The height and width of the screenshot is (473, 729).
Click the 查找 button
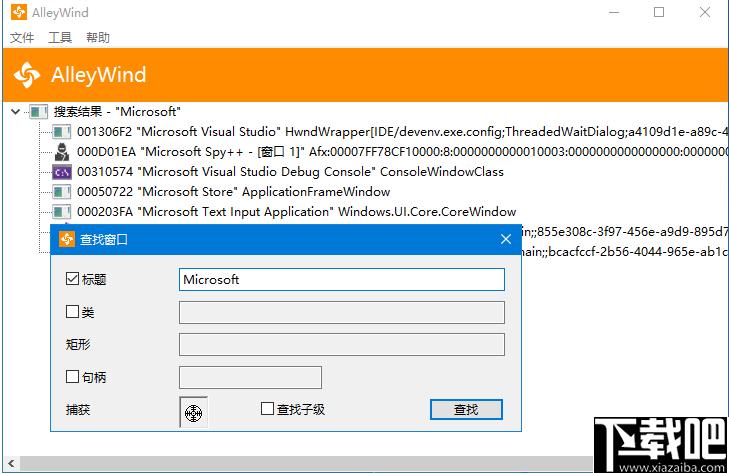[x=466, y=410]
